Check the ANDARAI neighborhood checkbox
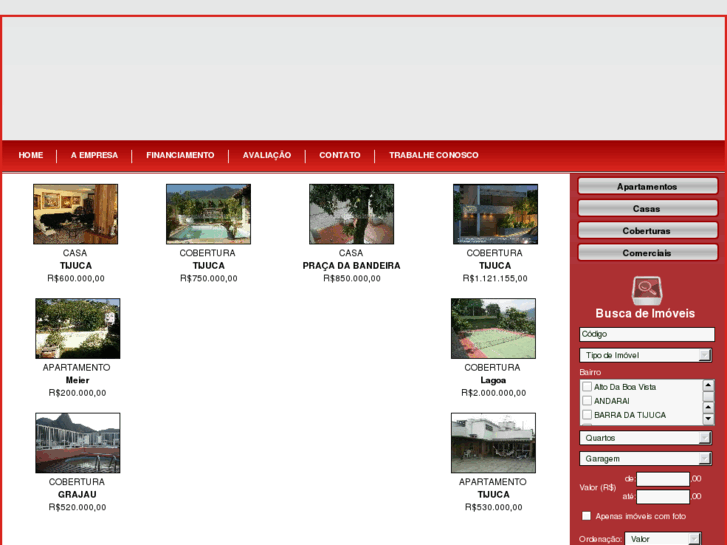The width and height of the screenshot is (727, 545). coord(587,400)
